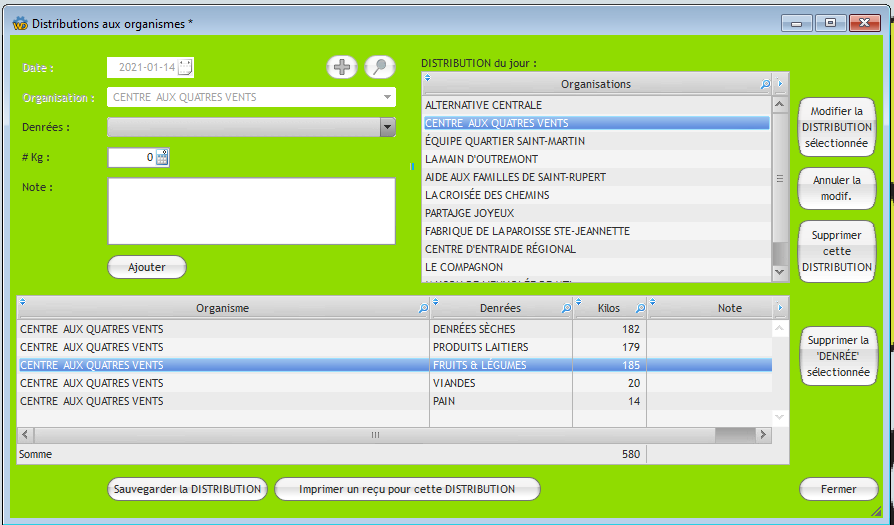
Task: Click the magnifying glass search button near date
Action: coord(381,67)
